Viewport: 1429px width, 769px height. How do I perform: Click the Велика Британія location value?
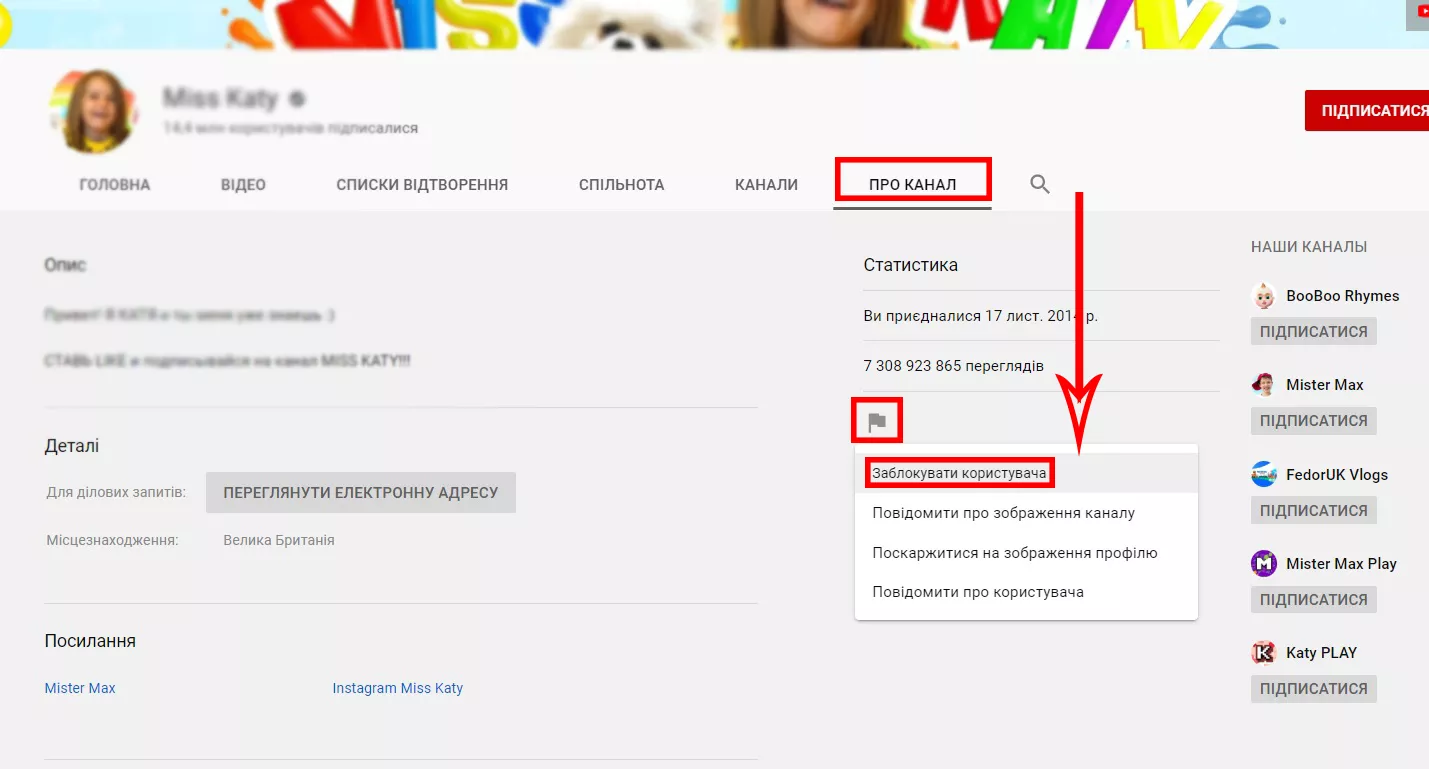pyautogui.click(x=279, y=540)
